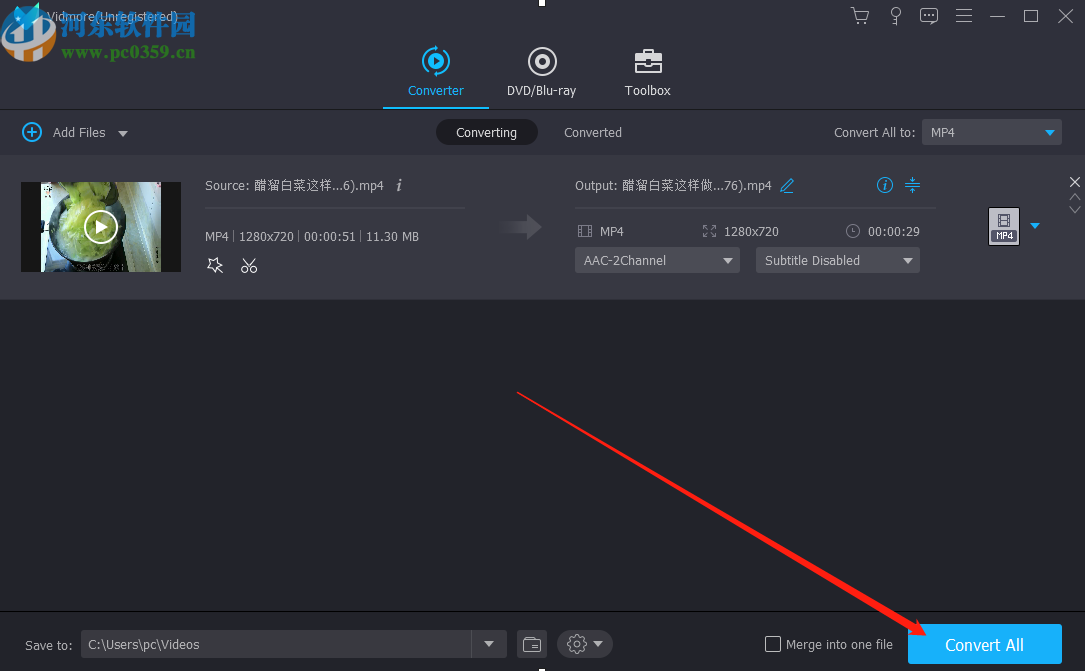The height and width of the screenshot is (671, 1085).
Task: Open the output folder browser icon
Action: pos(531,644)
